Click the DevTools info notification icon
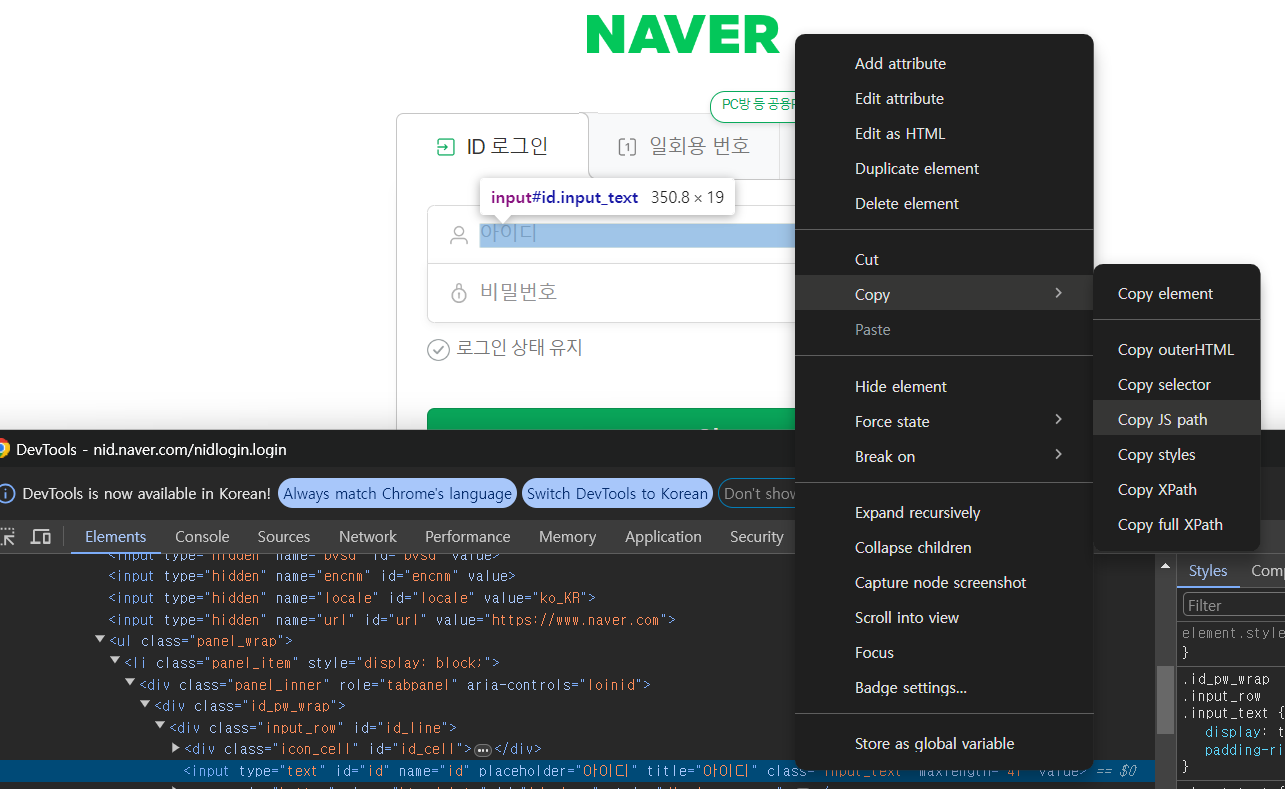This screenshot has height=789, width=1285. pos(6,493)
